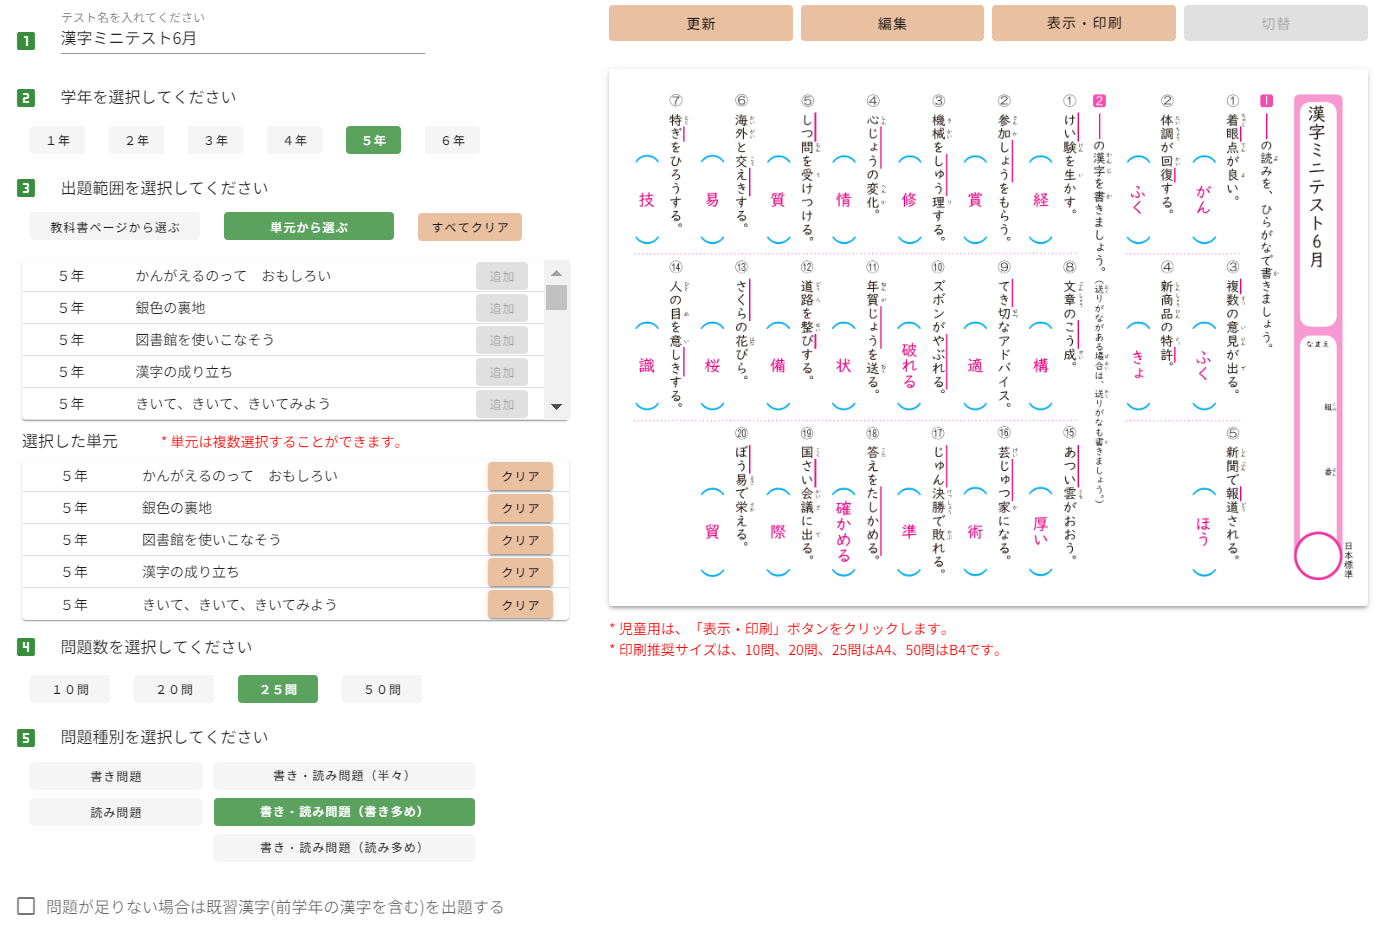1377x931 pixels.
Task: Clear selected unit きいて、きいて、きいてみよう
Action: tap(520, 605)
